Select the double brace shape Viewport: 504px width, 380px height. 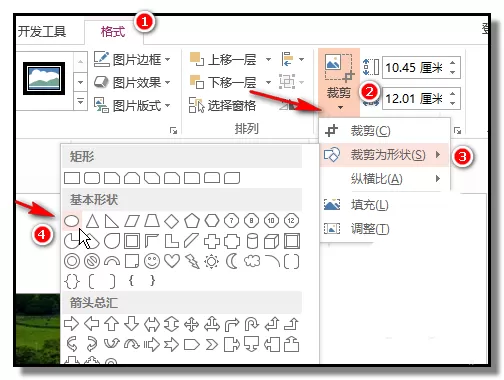(x=72, y=281)
